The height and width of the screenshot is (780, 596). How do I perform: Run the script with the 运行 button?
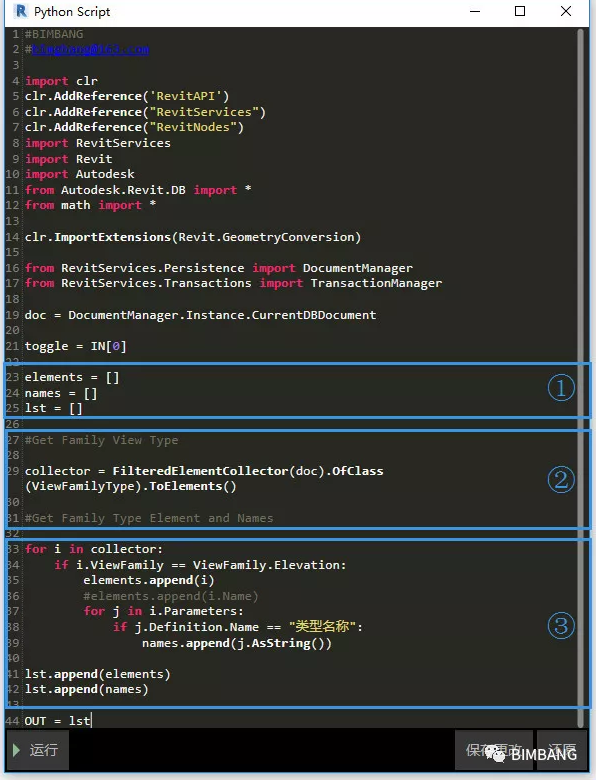pos(37,750)
